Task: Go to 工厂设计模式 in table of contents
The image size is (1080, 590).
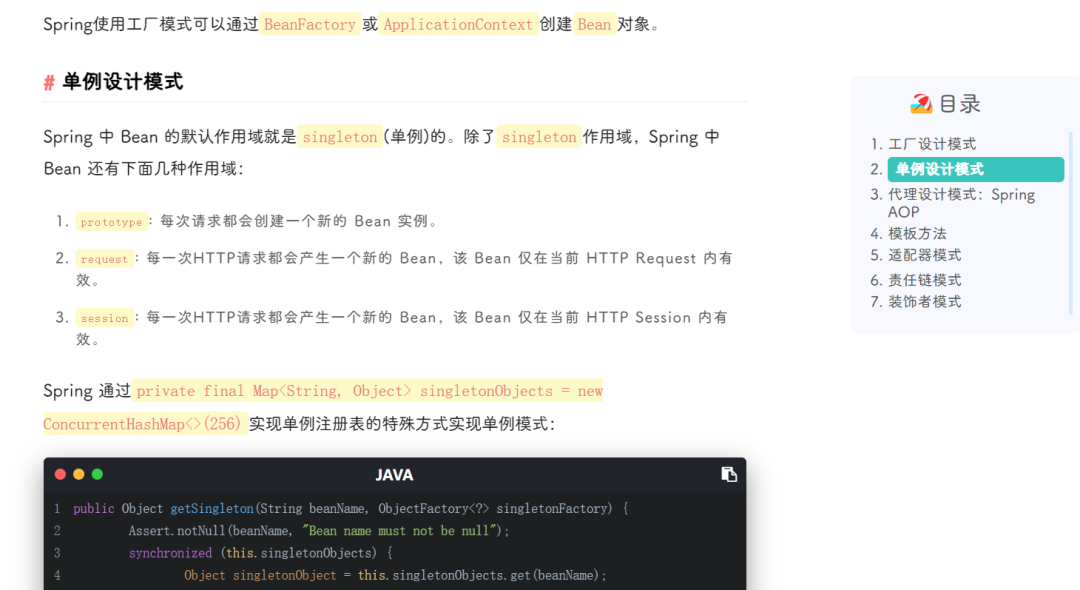Action: point(932,144)
